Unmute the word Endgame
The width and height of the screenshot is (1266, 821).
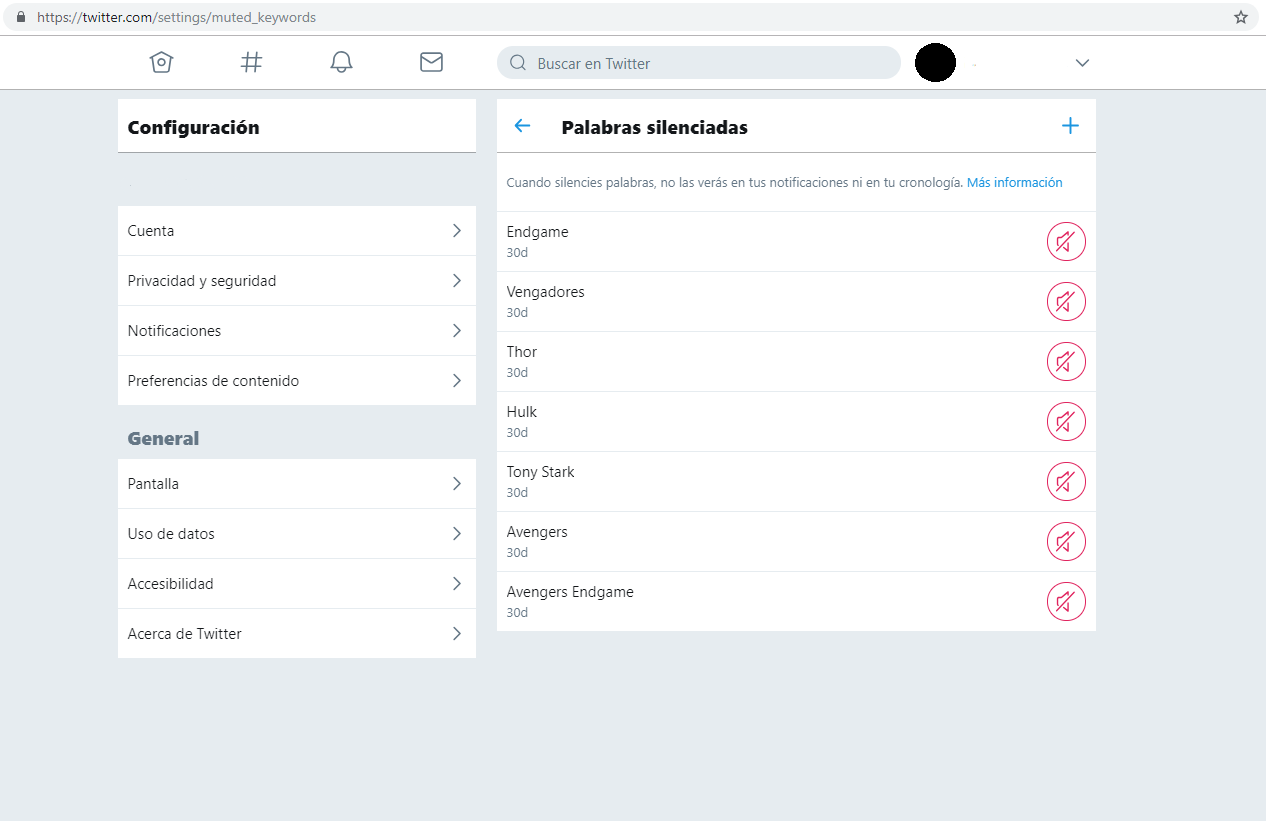point(1066,242)
